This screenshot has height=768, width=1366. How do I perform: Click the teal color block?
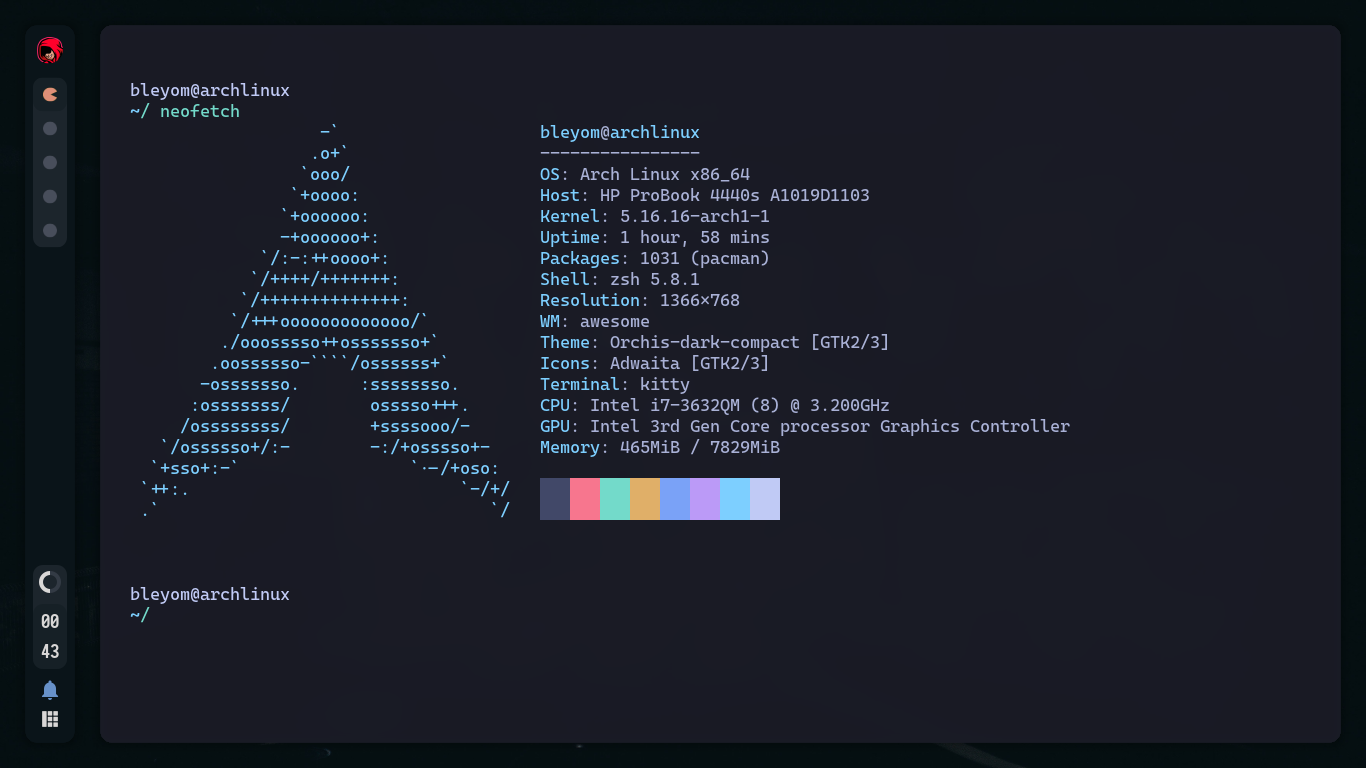615,499
